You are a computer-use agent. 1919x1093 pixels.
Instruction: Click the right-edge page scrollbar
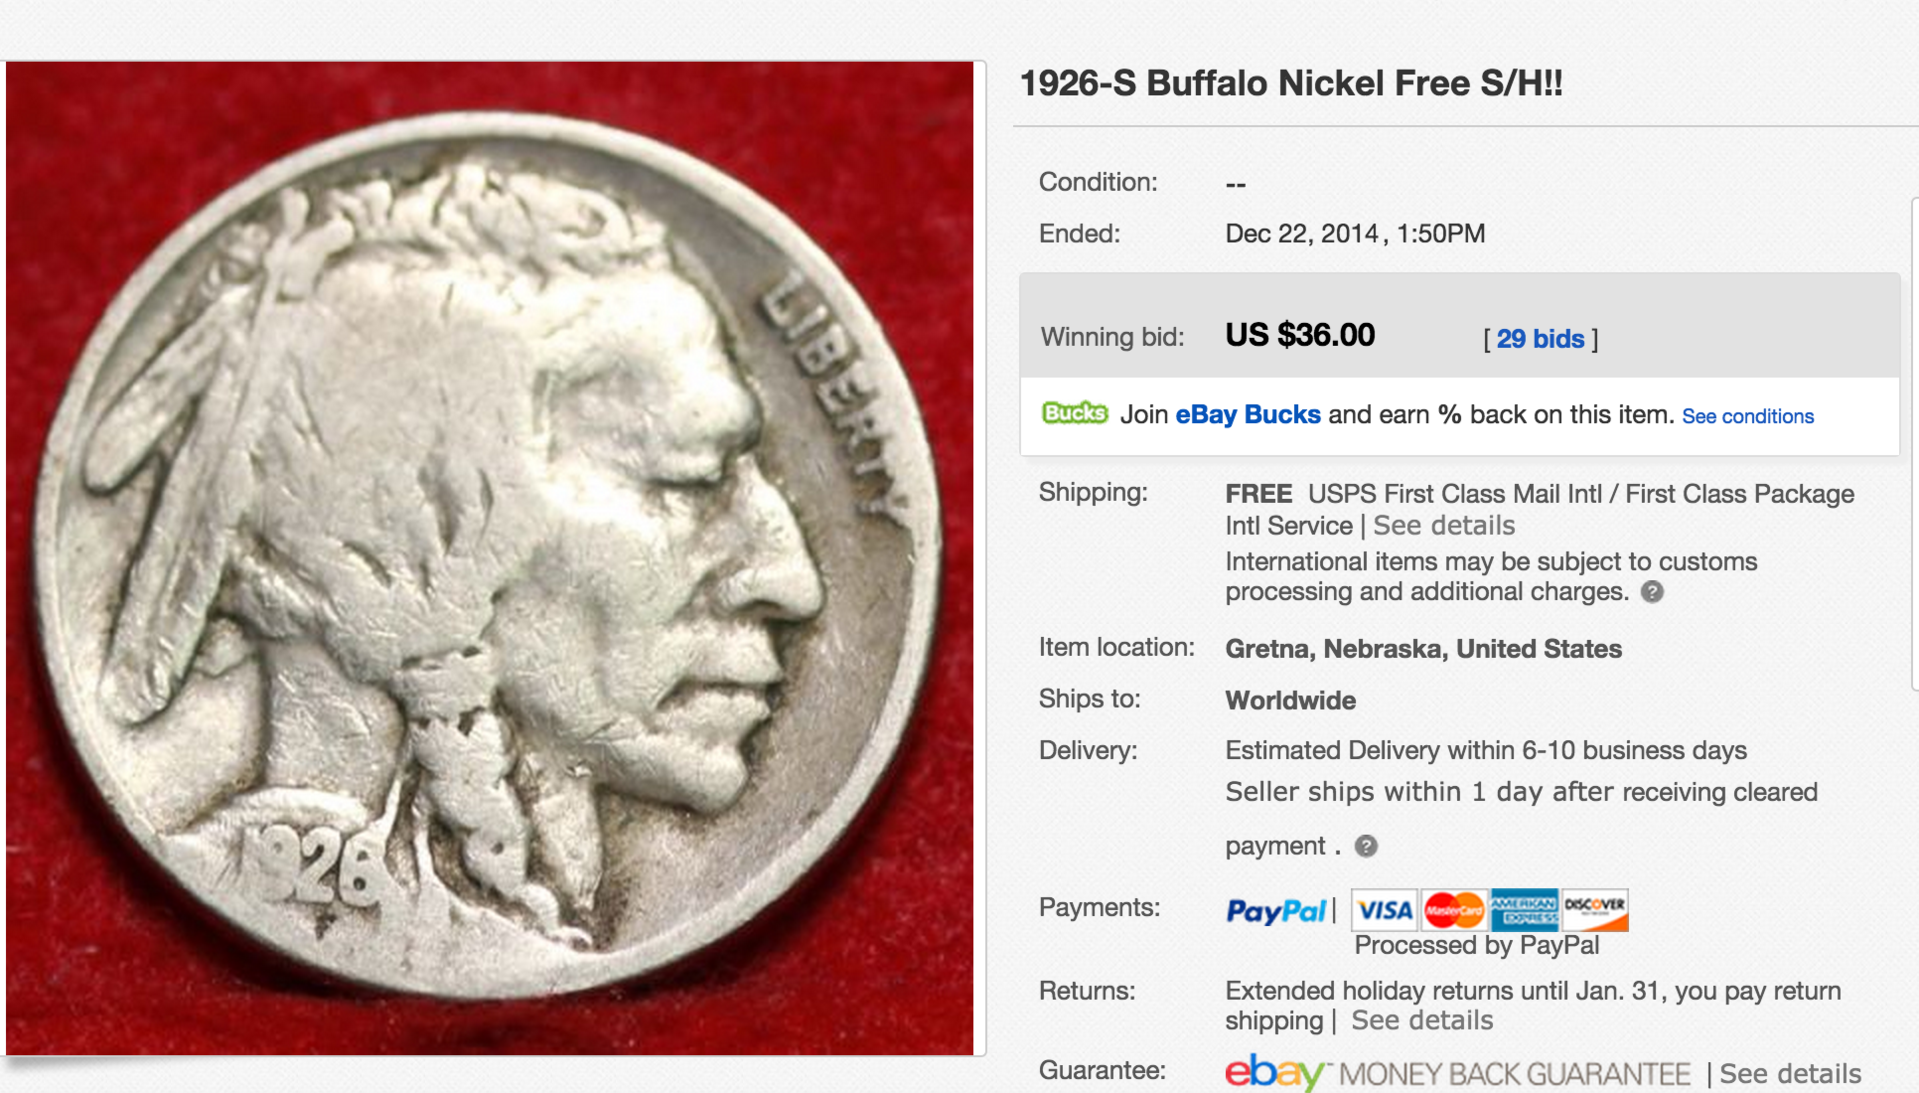[x=1914, y=444]
